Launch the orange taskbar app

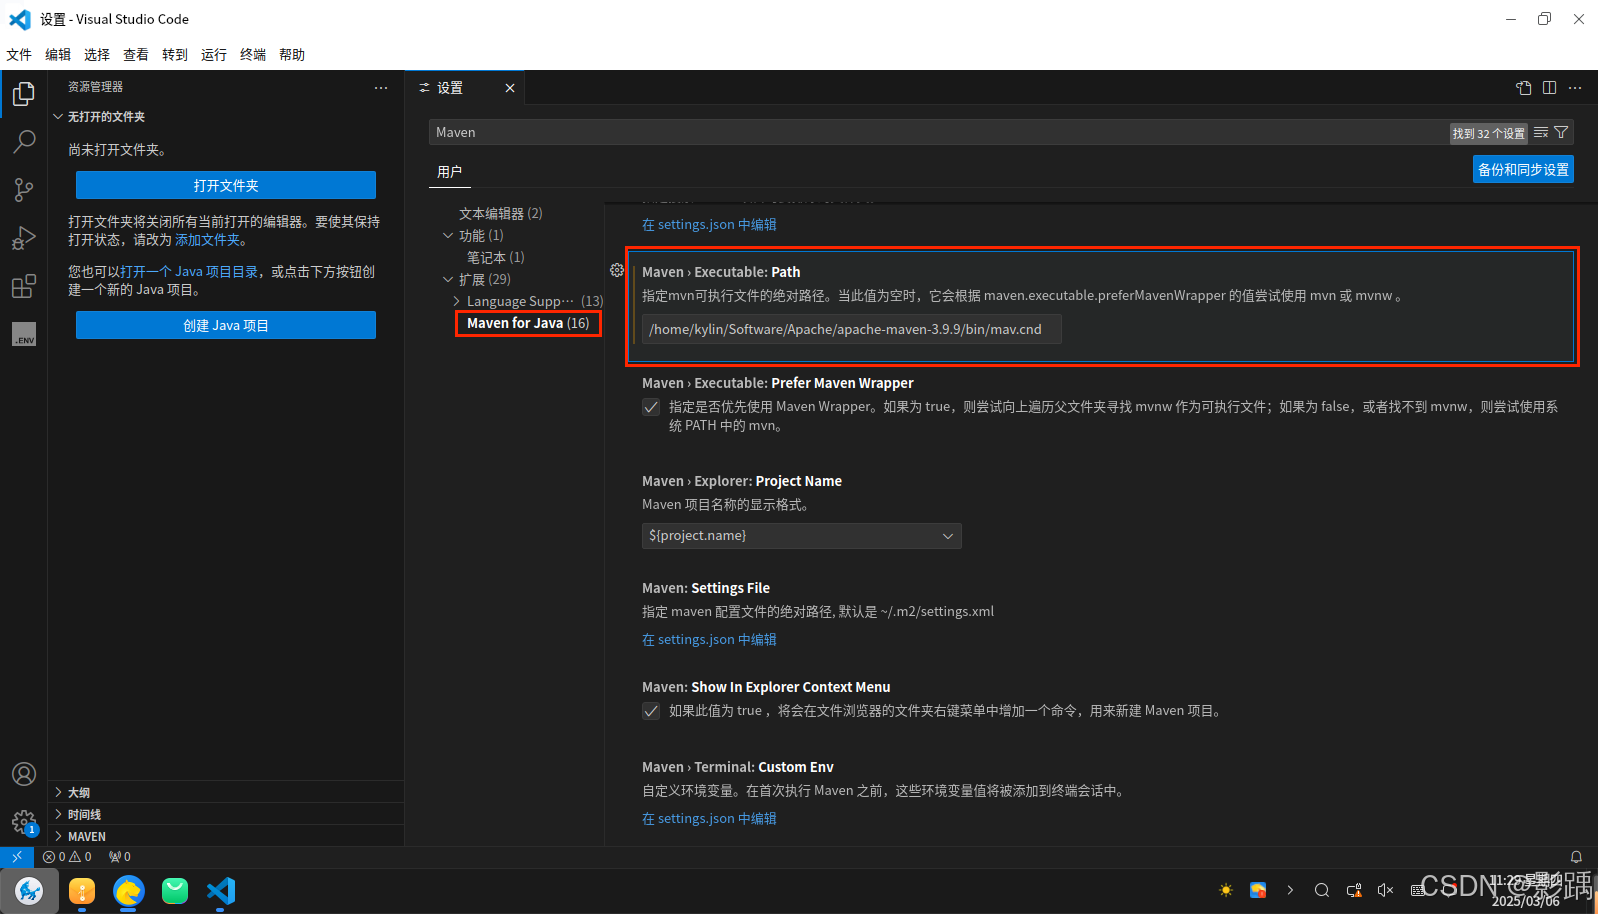(82, 891)
